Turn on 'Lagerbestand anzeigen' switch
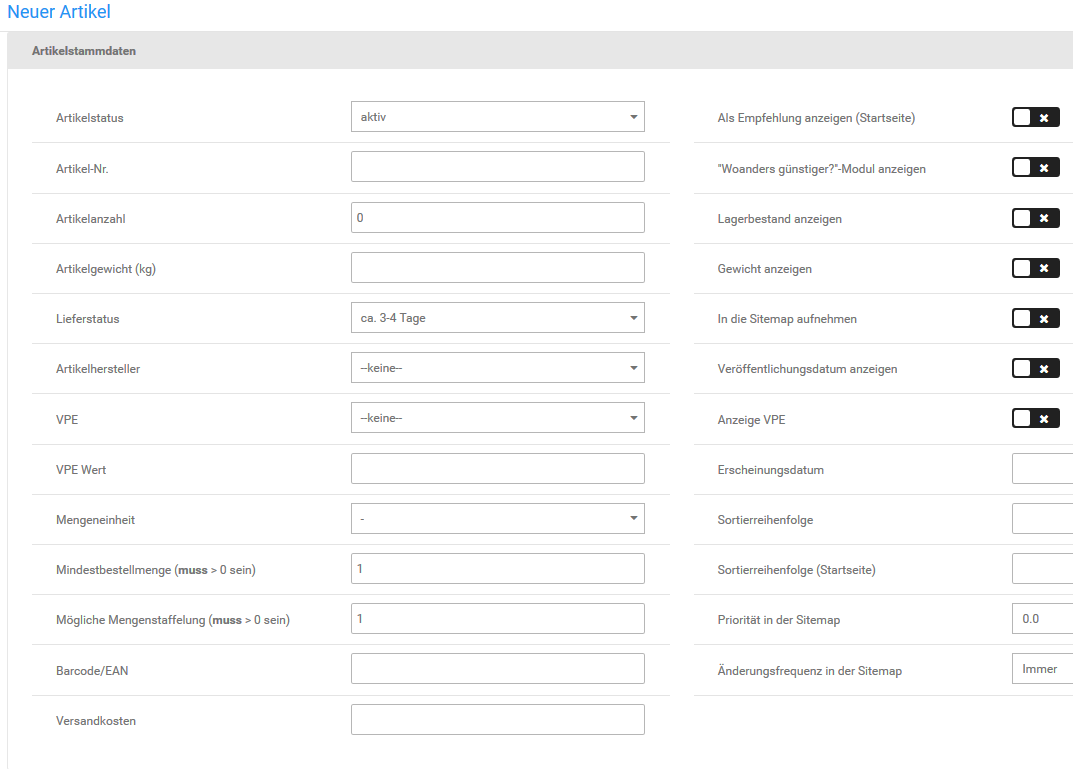 coord(1035,218)
